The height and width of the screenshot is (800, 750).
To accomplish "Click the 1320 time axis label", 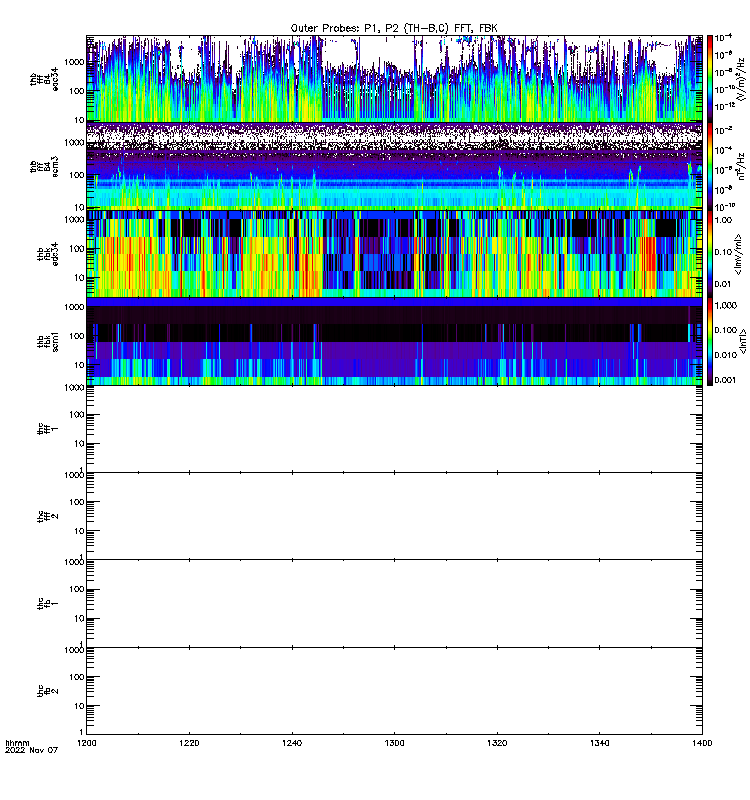I will (497, 743).
